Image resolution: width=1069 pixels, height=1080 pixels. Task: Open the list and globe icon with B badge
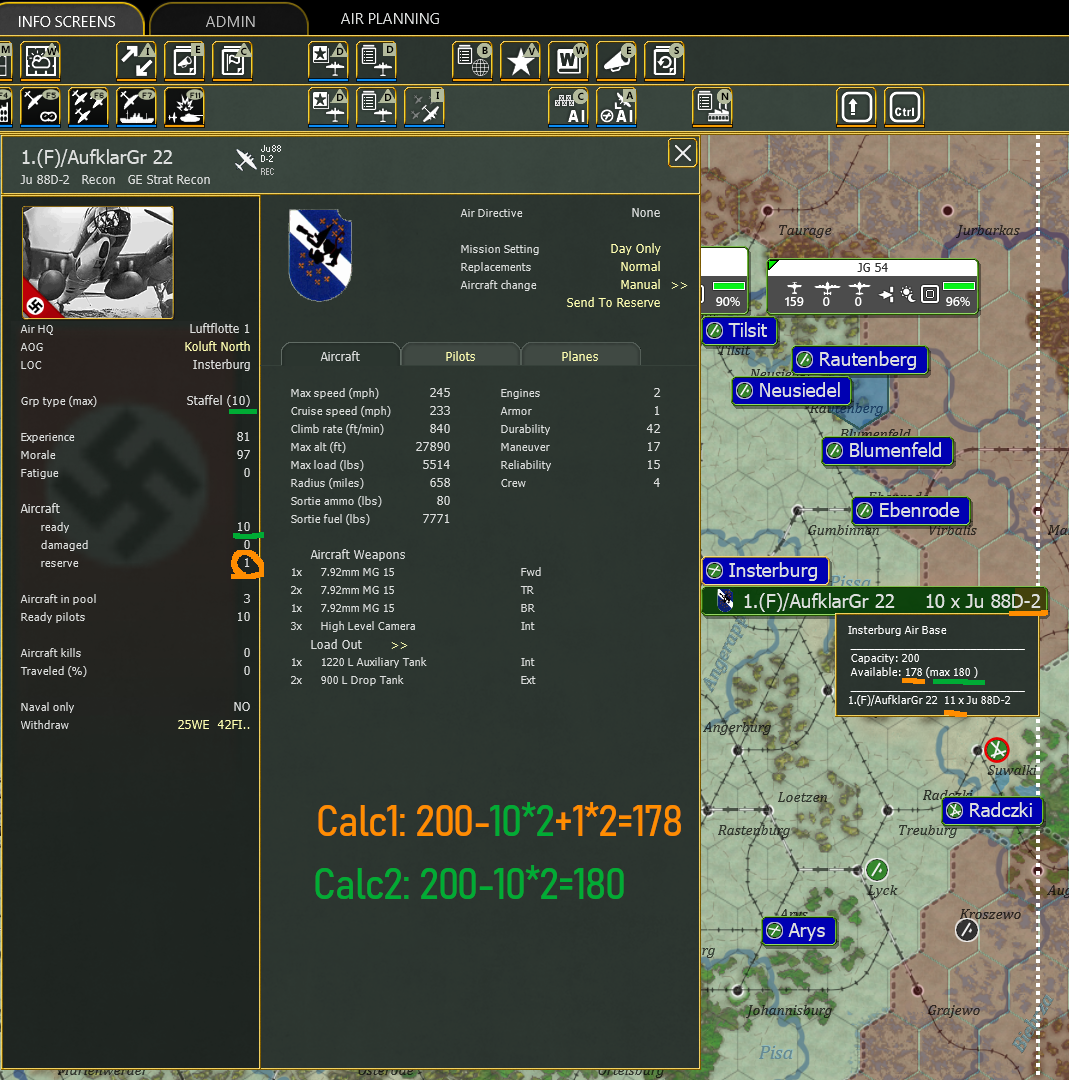(x=473, y=61)
